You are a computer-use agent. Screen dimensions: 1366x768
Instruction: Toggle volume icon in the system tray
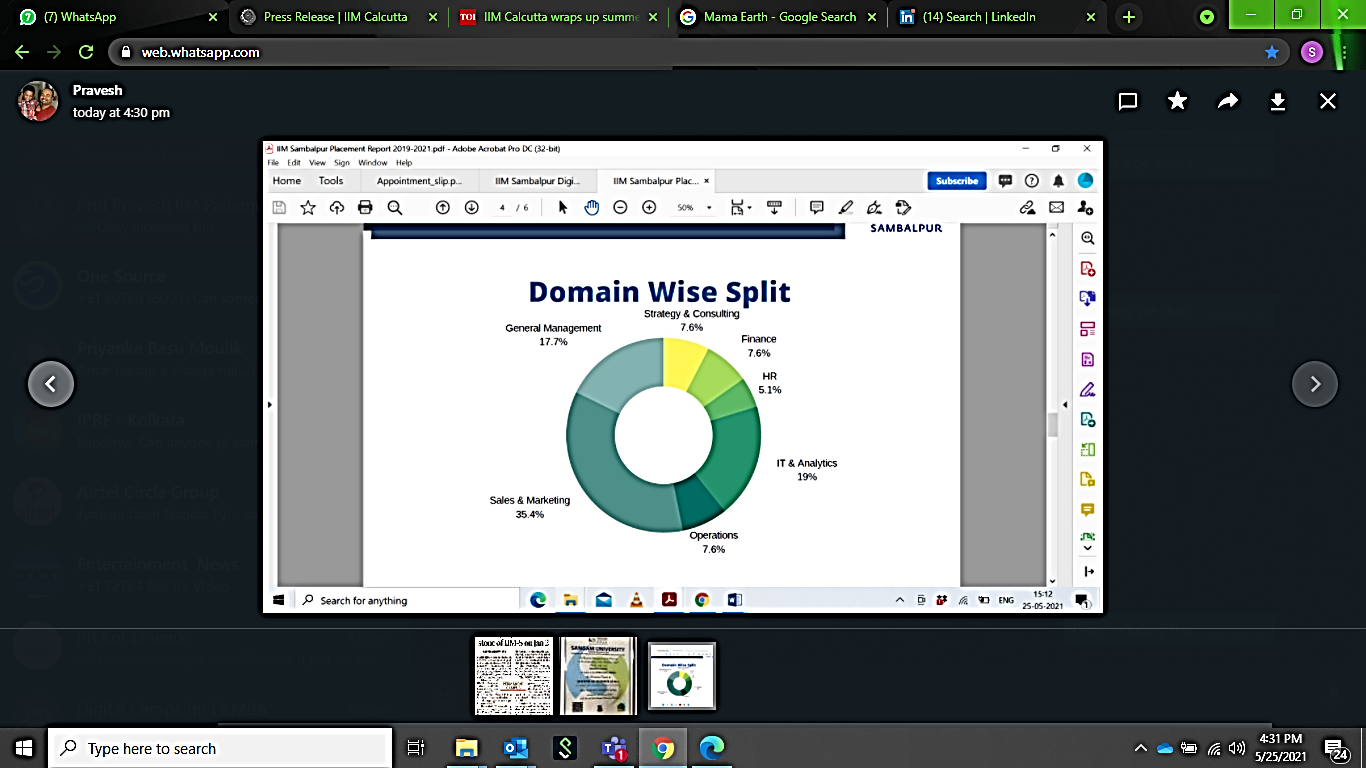point(1237,748)
